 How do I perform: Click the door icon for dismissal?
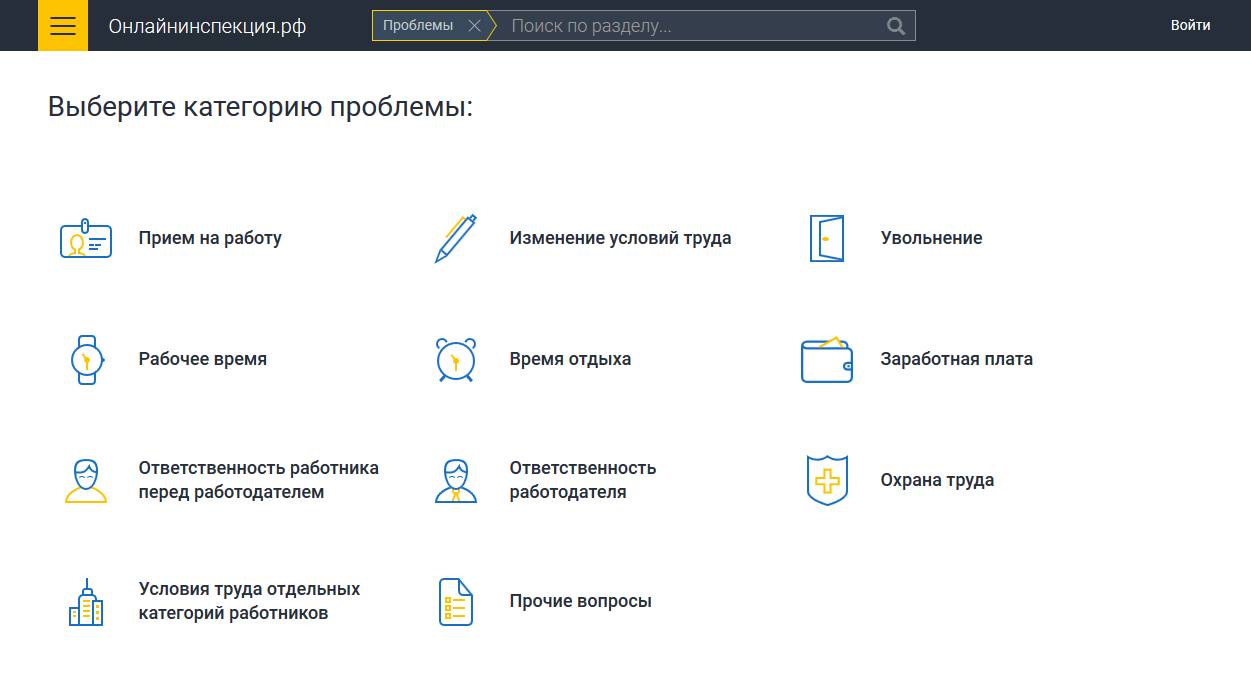[826, 239]
